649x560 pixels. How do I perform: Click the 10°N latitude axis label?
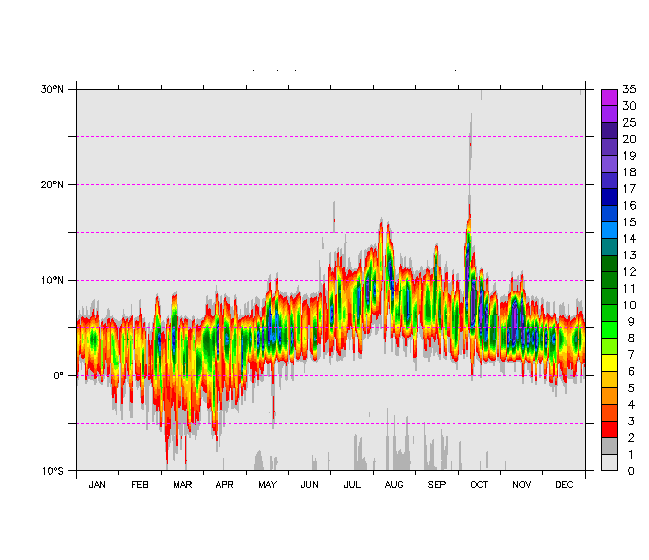tap(52, 280)
